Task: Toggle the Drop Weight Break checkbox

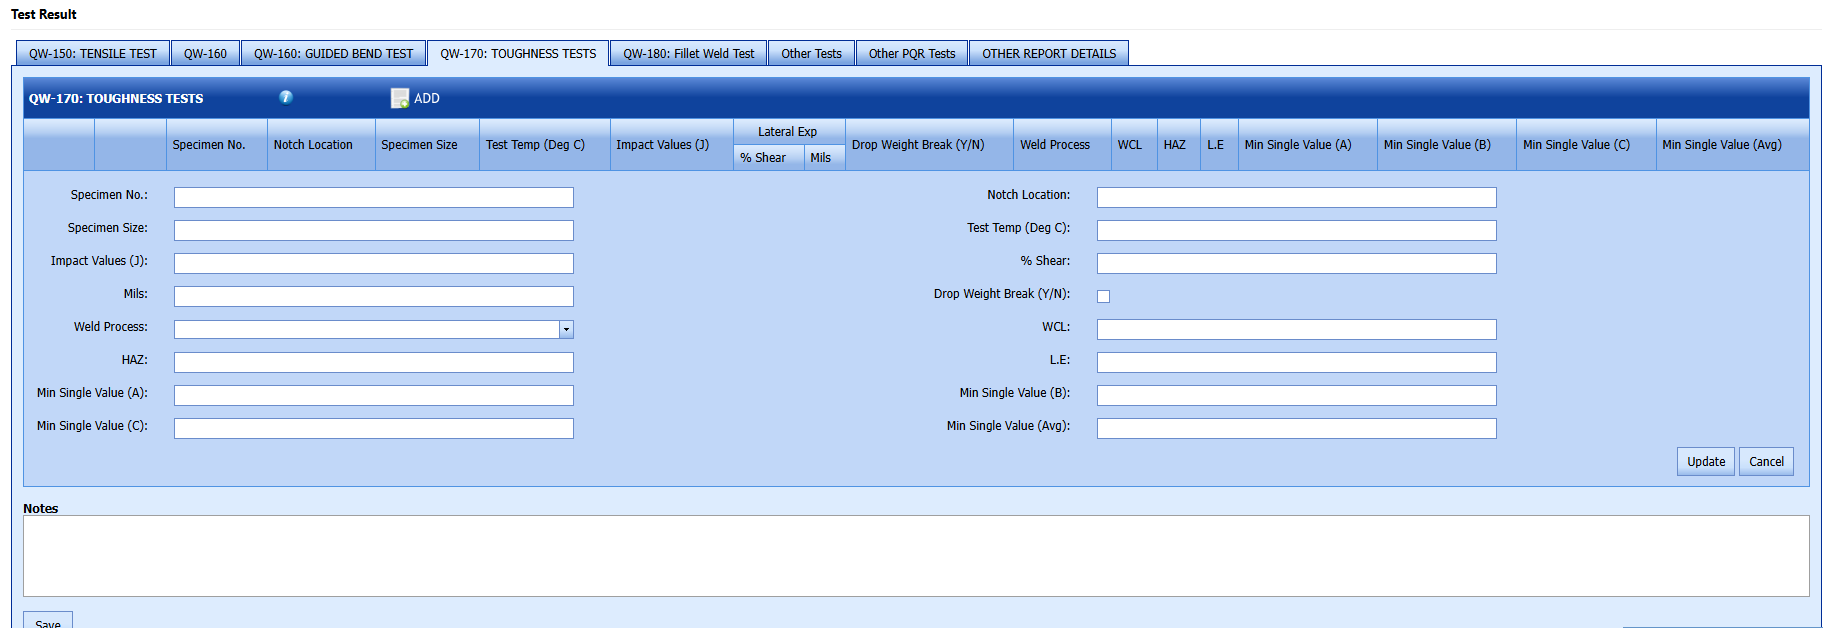Action: coord(1103,296)
